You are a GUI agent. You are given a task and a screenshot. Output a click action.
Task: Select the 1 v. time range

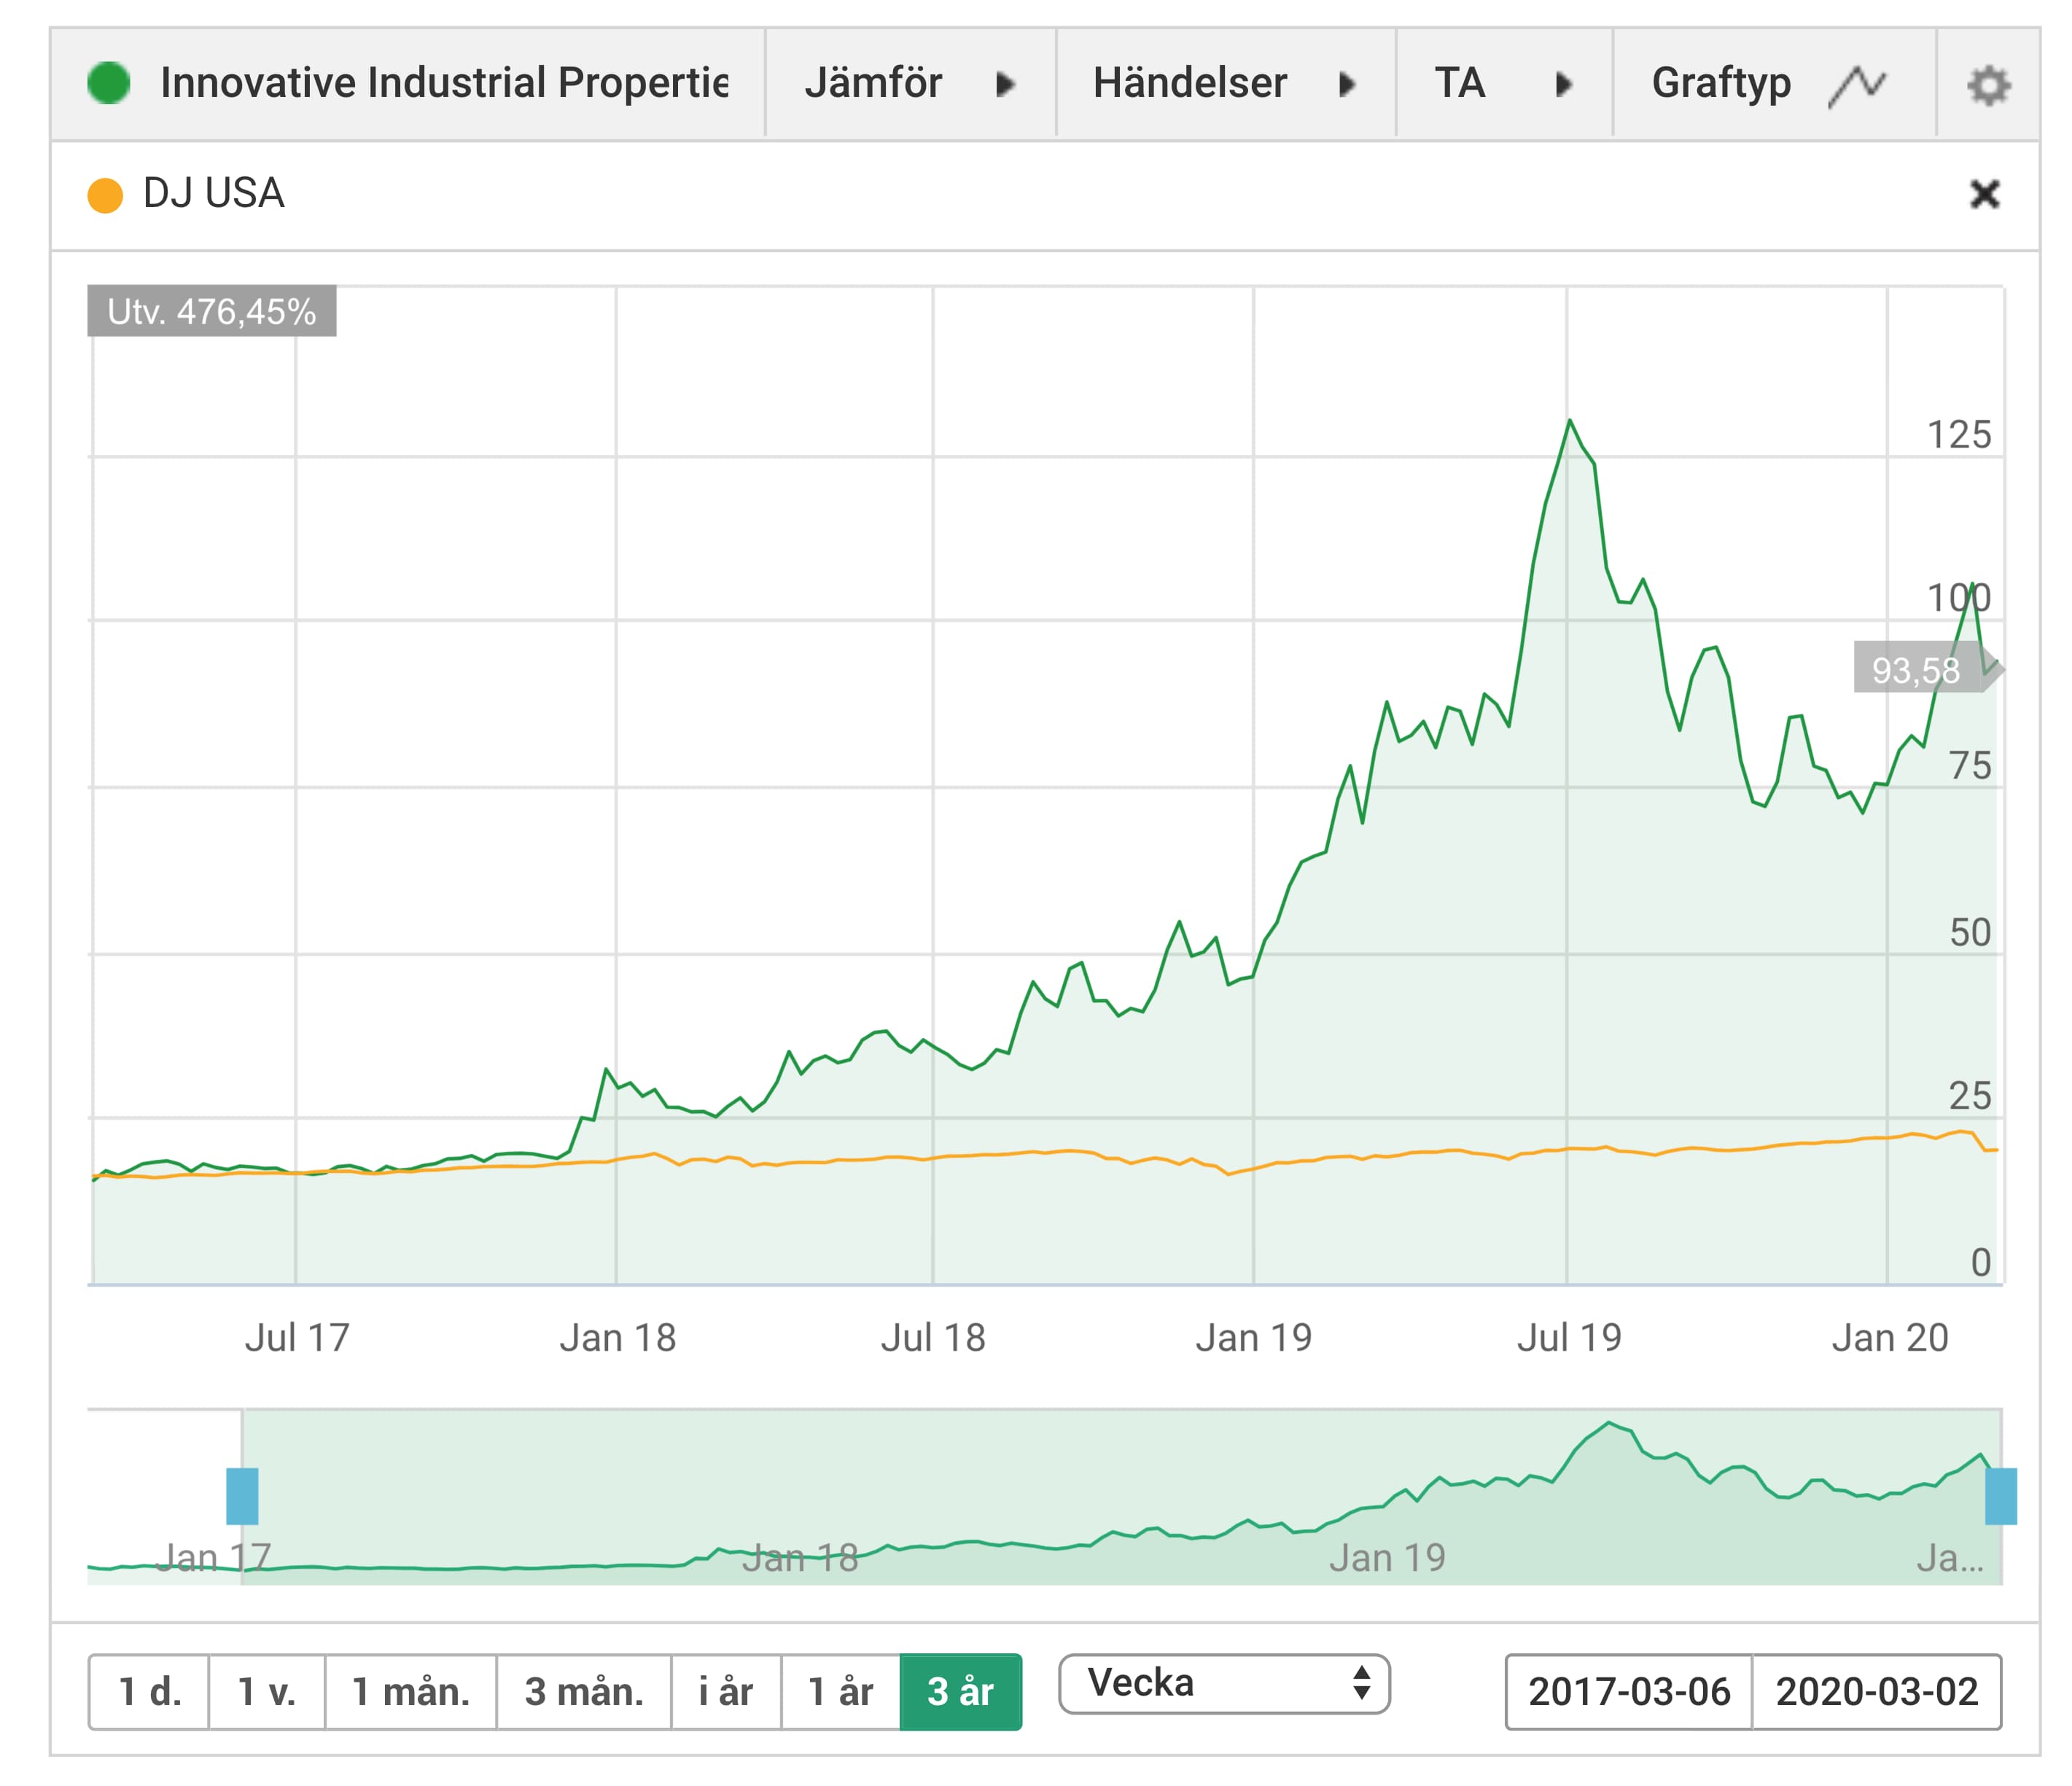pyautogui.click(x=267, y=1691)
